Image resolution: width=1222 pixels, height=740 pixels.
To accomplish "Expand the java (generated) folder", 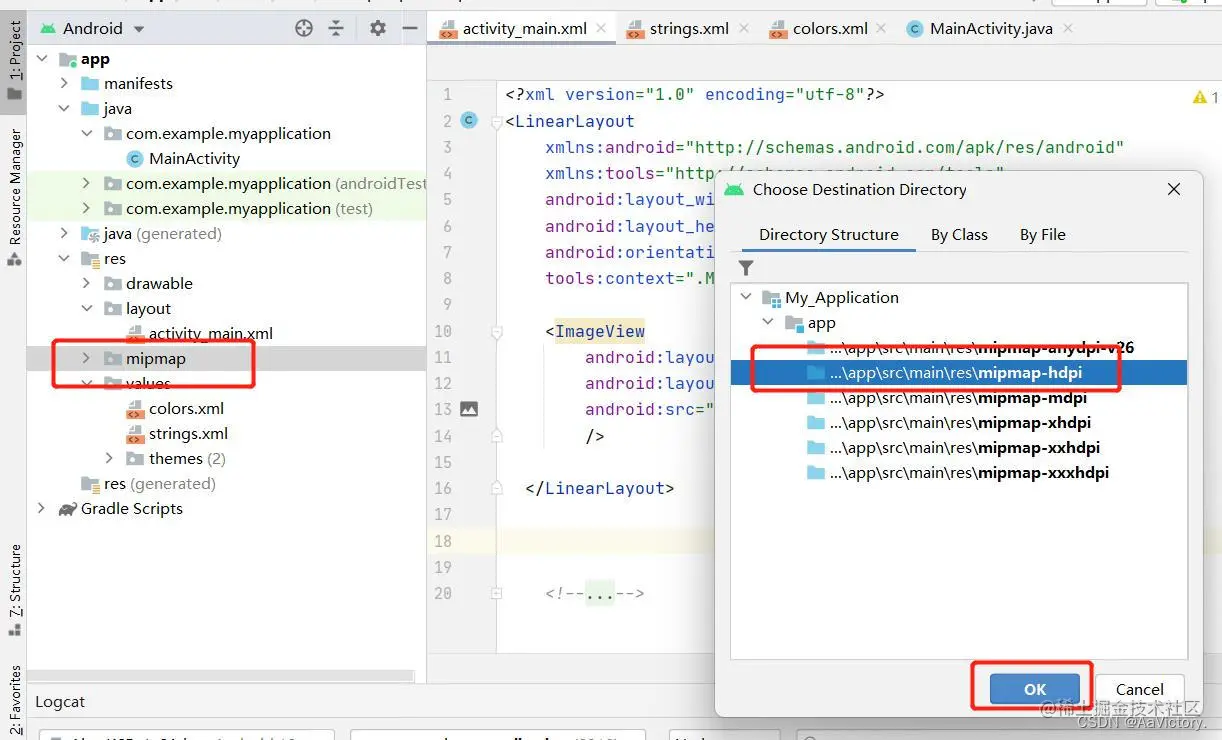I will point(64,234).
